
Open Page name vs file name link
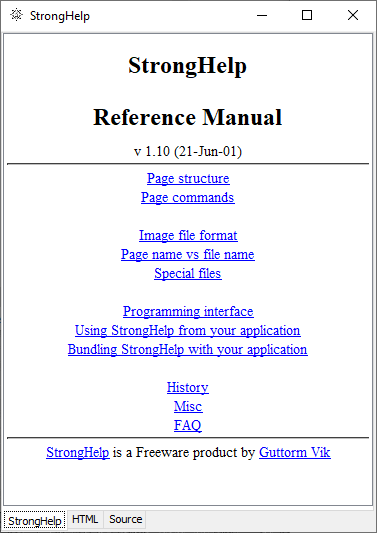188,254
